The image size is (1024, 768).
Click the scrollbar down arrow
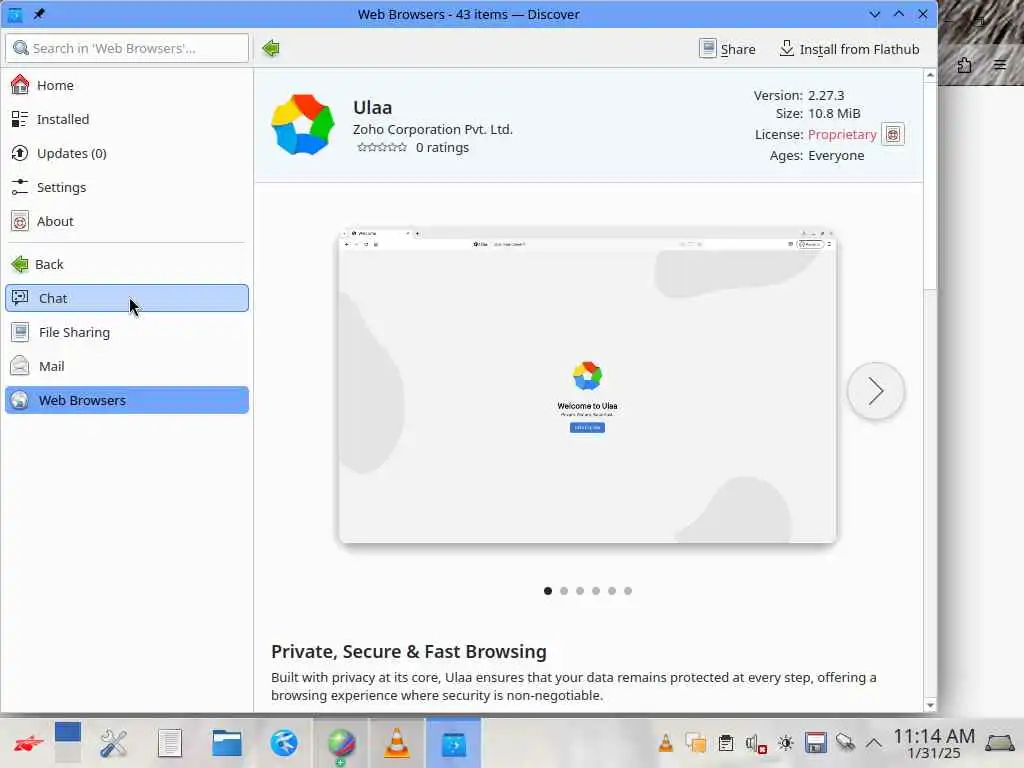[x=931, y=705]
